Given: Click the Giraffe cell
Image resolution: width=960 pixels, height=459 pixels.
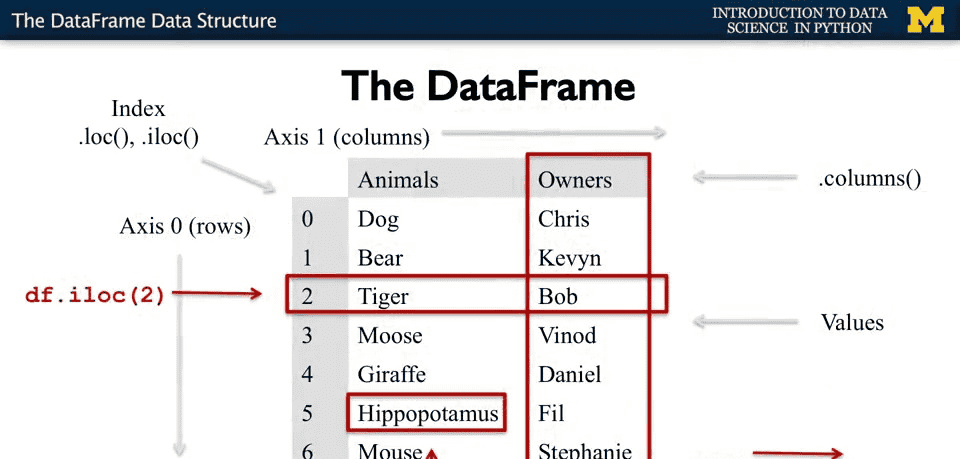Looking at the screenshot, I should 392,374.
